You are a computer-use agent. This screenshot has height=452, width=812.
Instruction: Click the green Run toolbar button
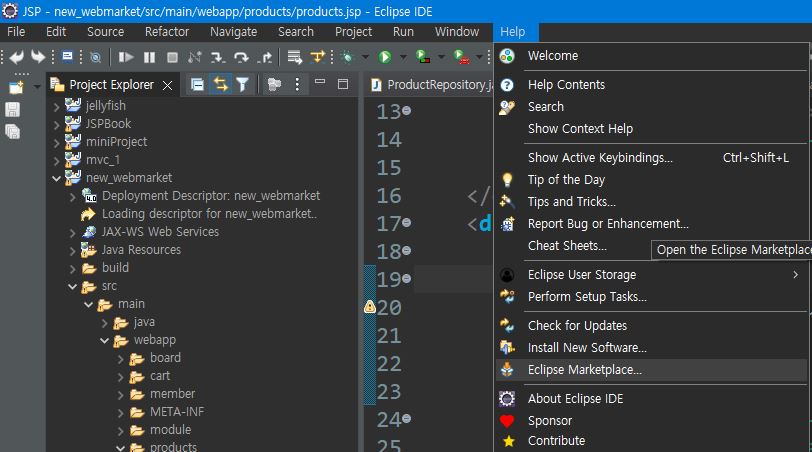[x=385, y=57]
